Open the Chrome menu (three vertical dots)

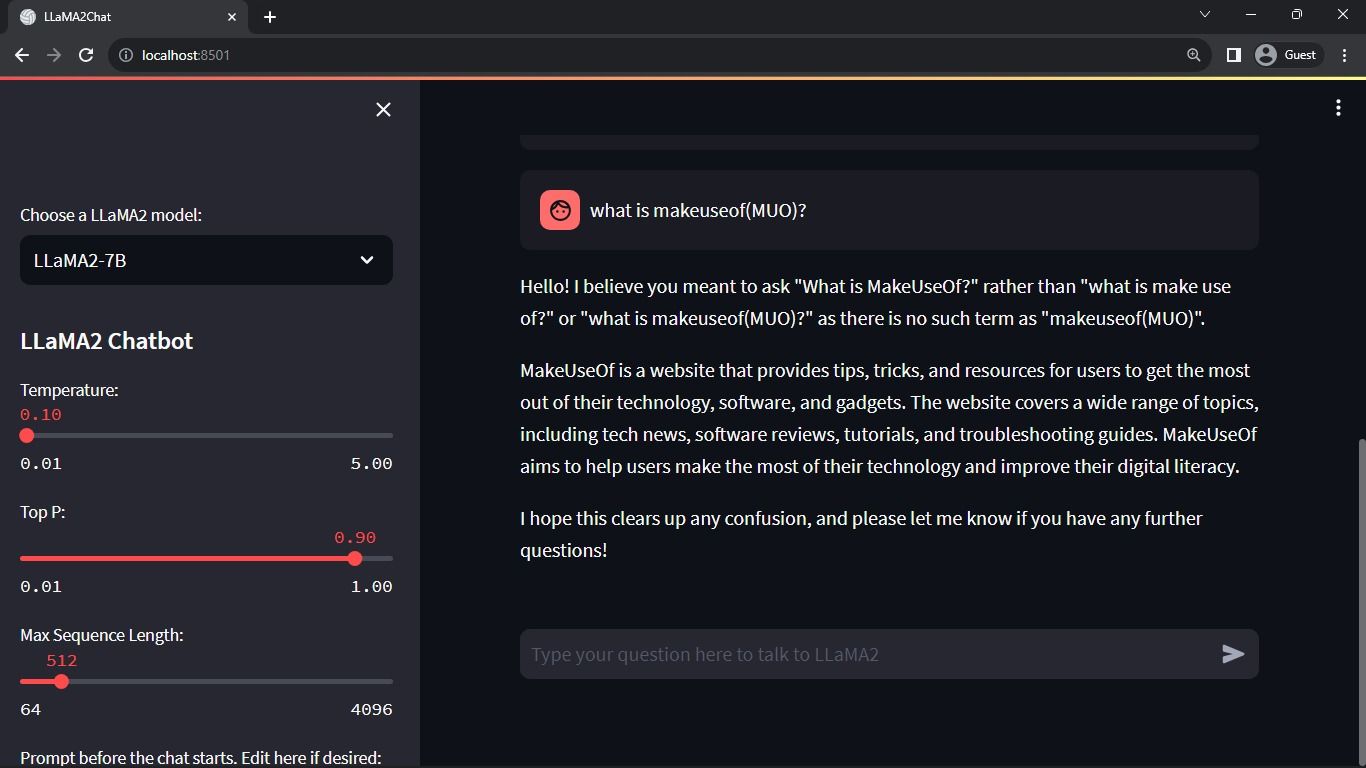click(1344, 55)
